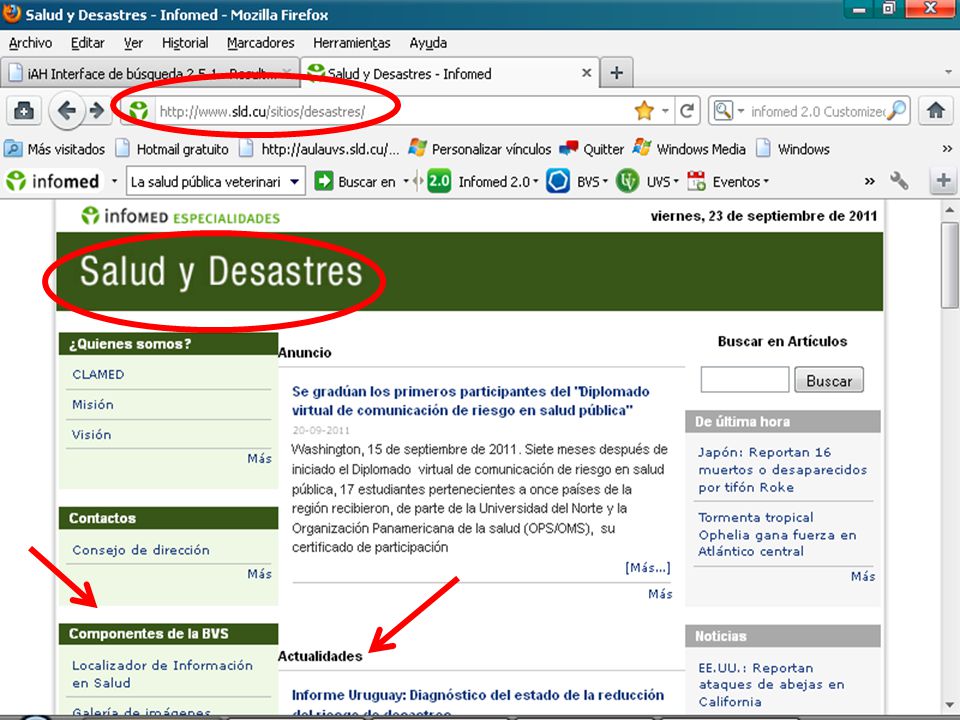Click the green Buscar en arrow icon
This screenshot has width=960, height=720.
pos(323,181)
